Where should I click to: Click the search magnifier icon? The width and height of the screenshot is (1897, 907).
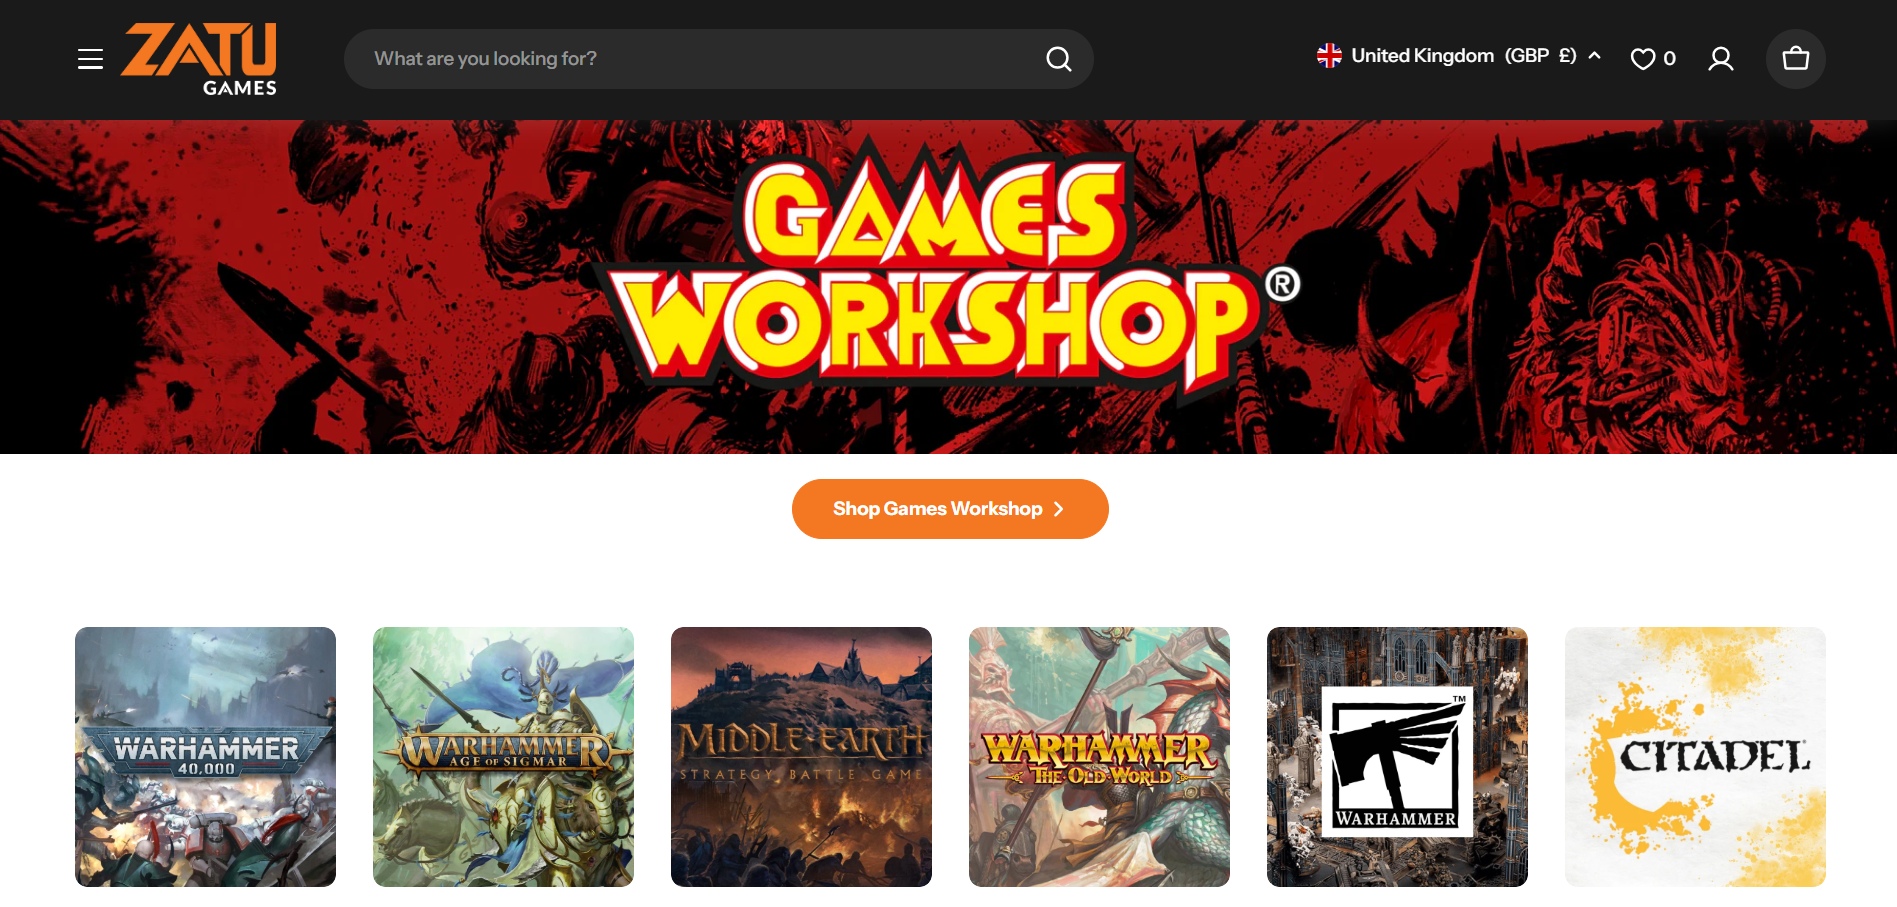(x=1058, y=59)
